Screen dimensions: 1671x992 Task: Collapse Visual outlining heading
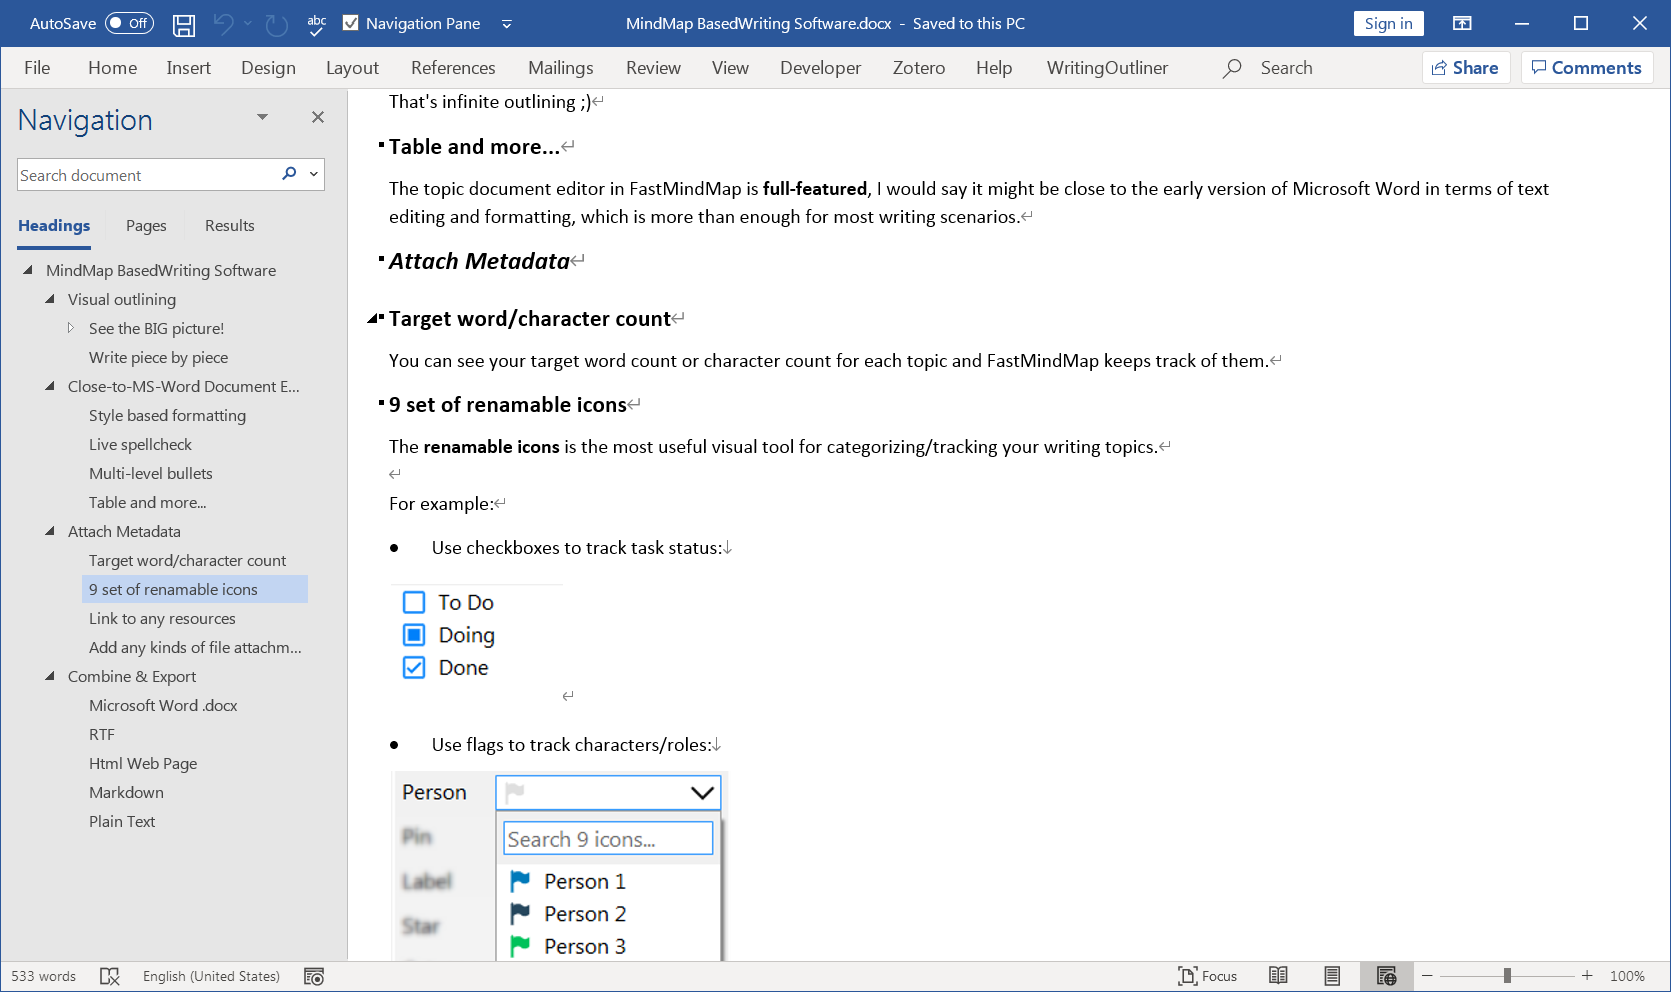point(50,299)
